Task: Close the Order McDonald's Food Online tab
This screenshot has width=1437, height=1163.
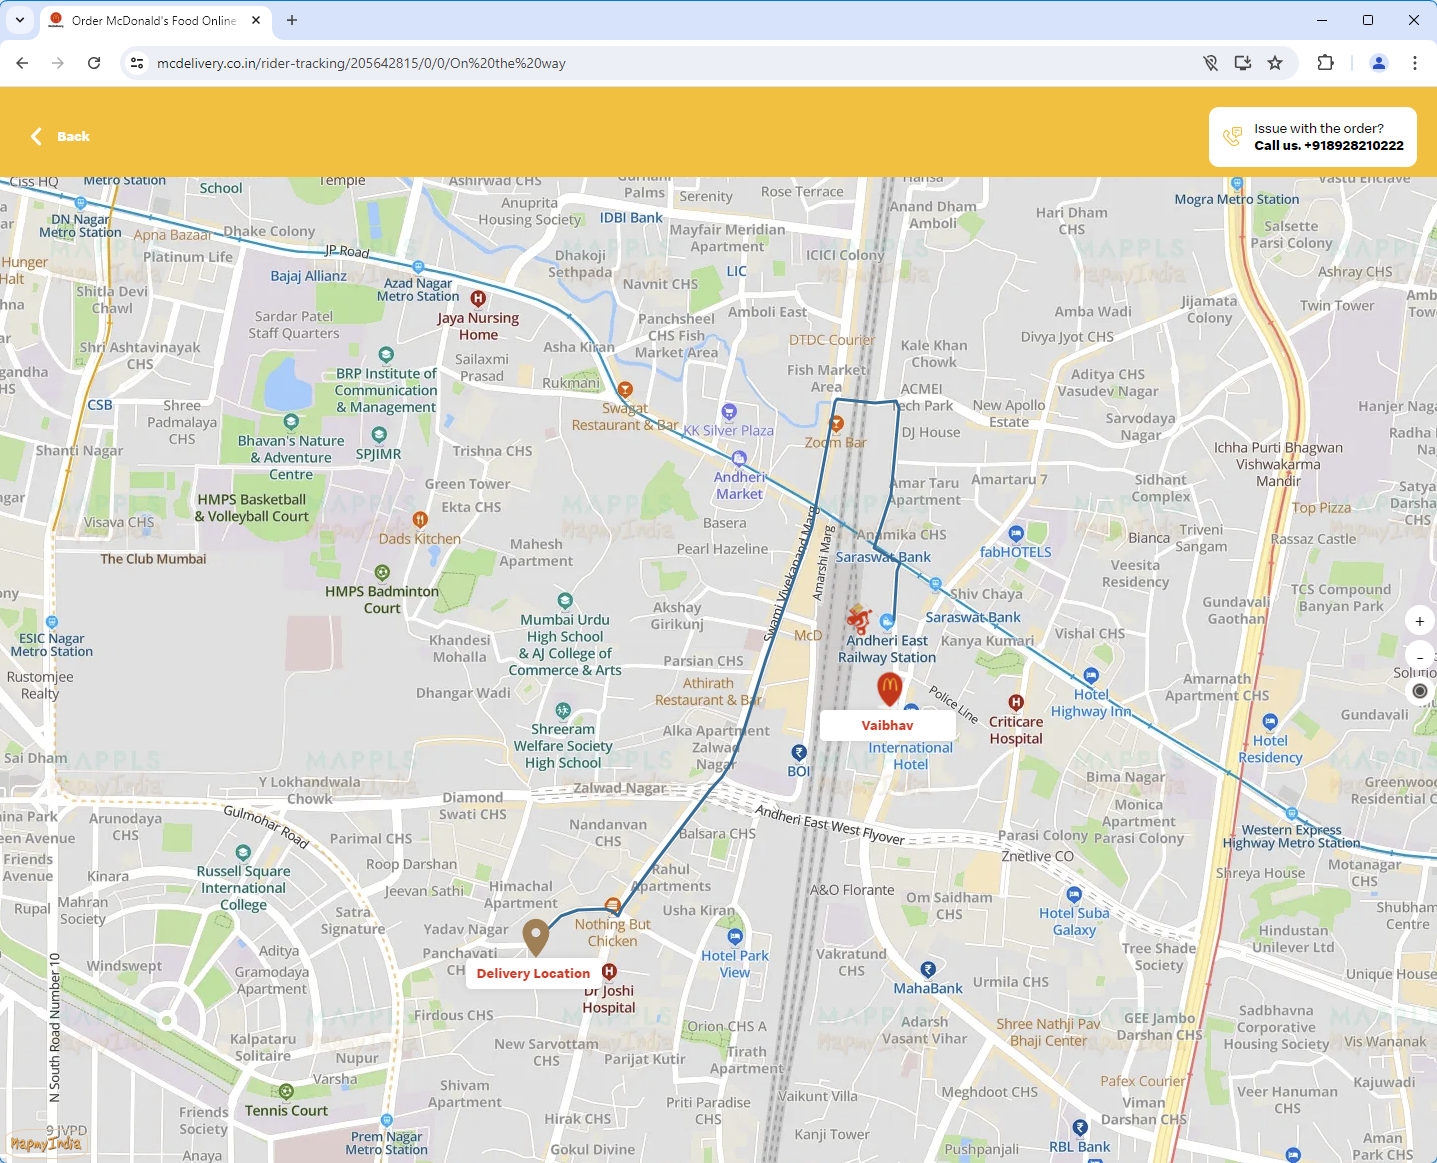Action: pyautogui.click(x=256, y=20)
